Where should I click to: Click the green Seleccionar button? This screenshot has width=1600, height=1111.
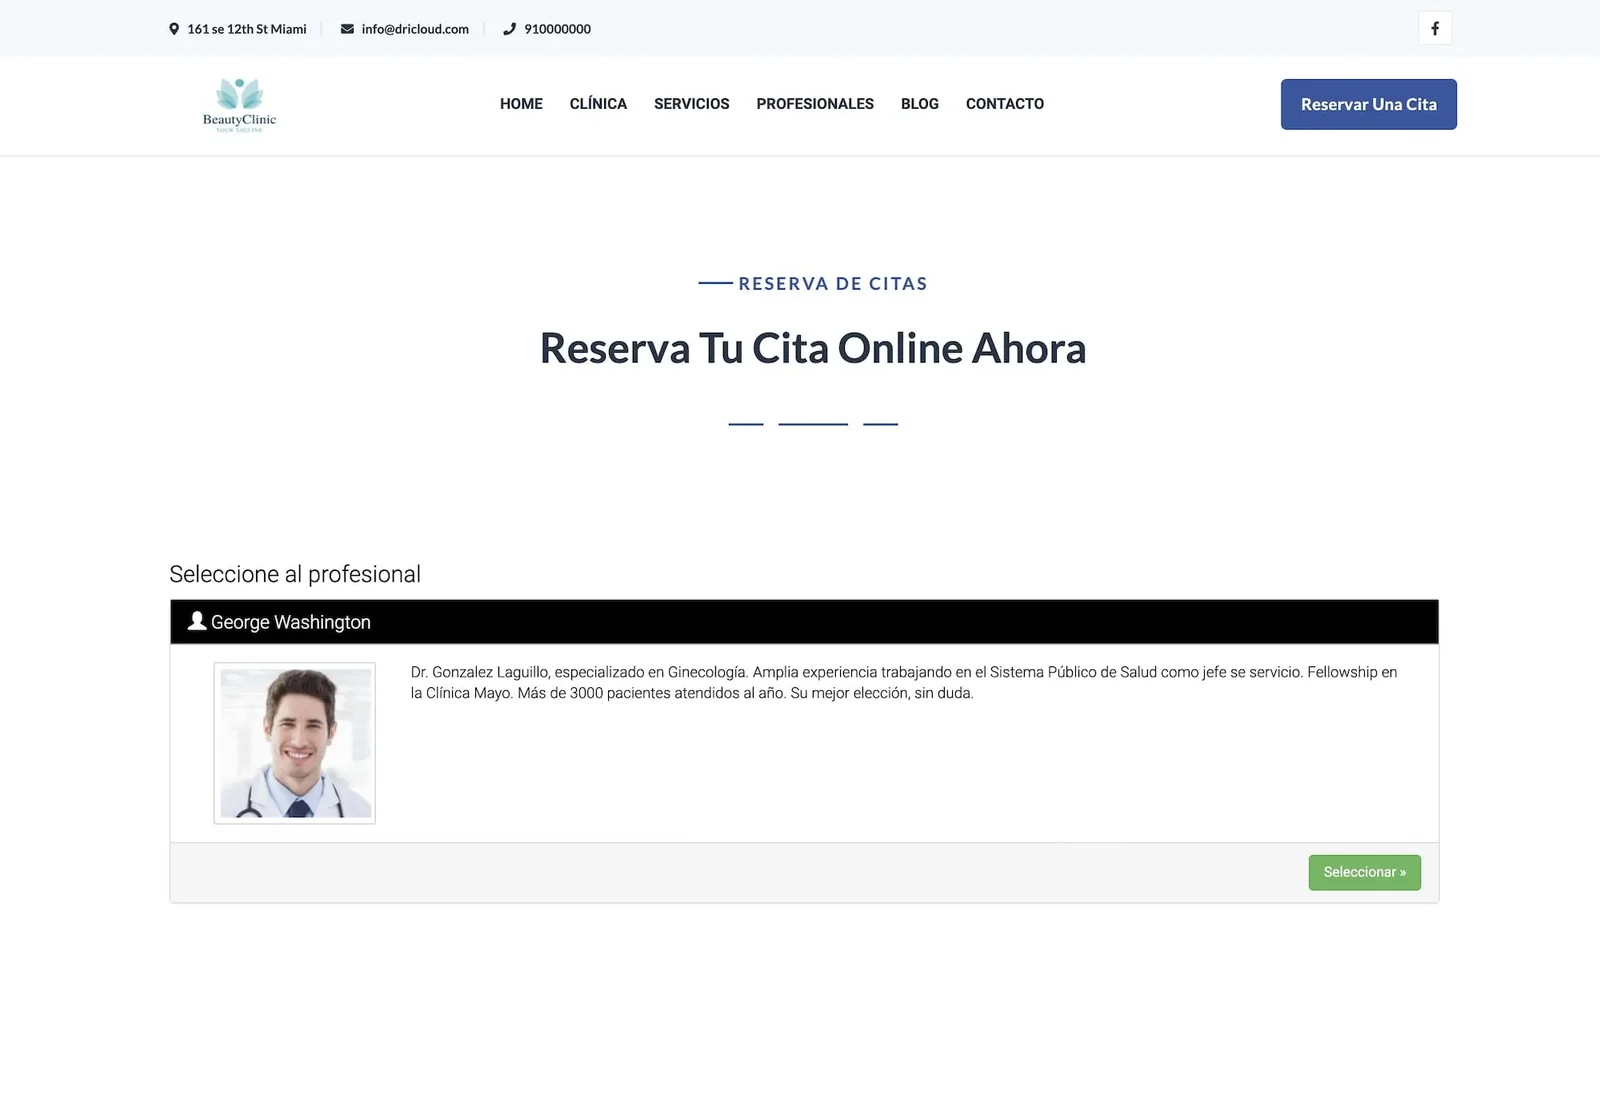pyautogui.click(x=1364, y=872)
